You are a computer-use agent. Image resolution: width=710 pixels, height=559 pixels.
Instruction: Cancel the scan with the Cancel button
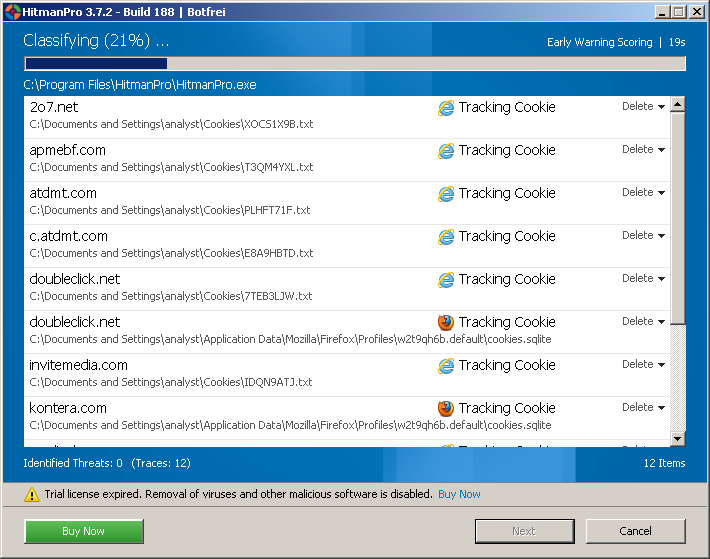635,531
